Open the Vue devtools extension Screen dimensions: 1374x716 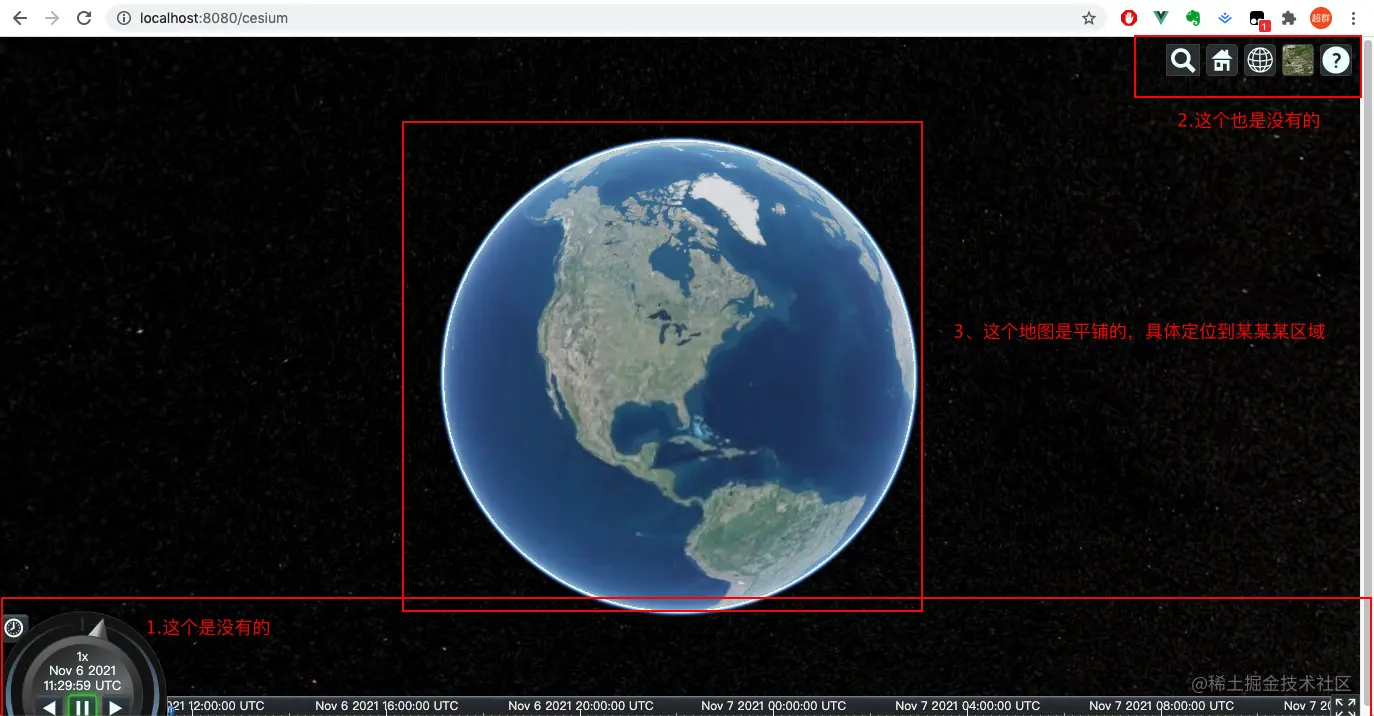pos(1161,18)
